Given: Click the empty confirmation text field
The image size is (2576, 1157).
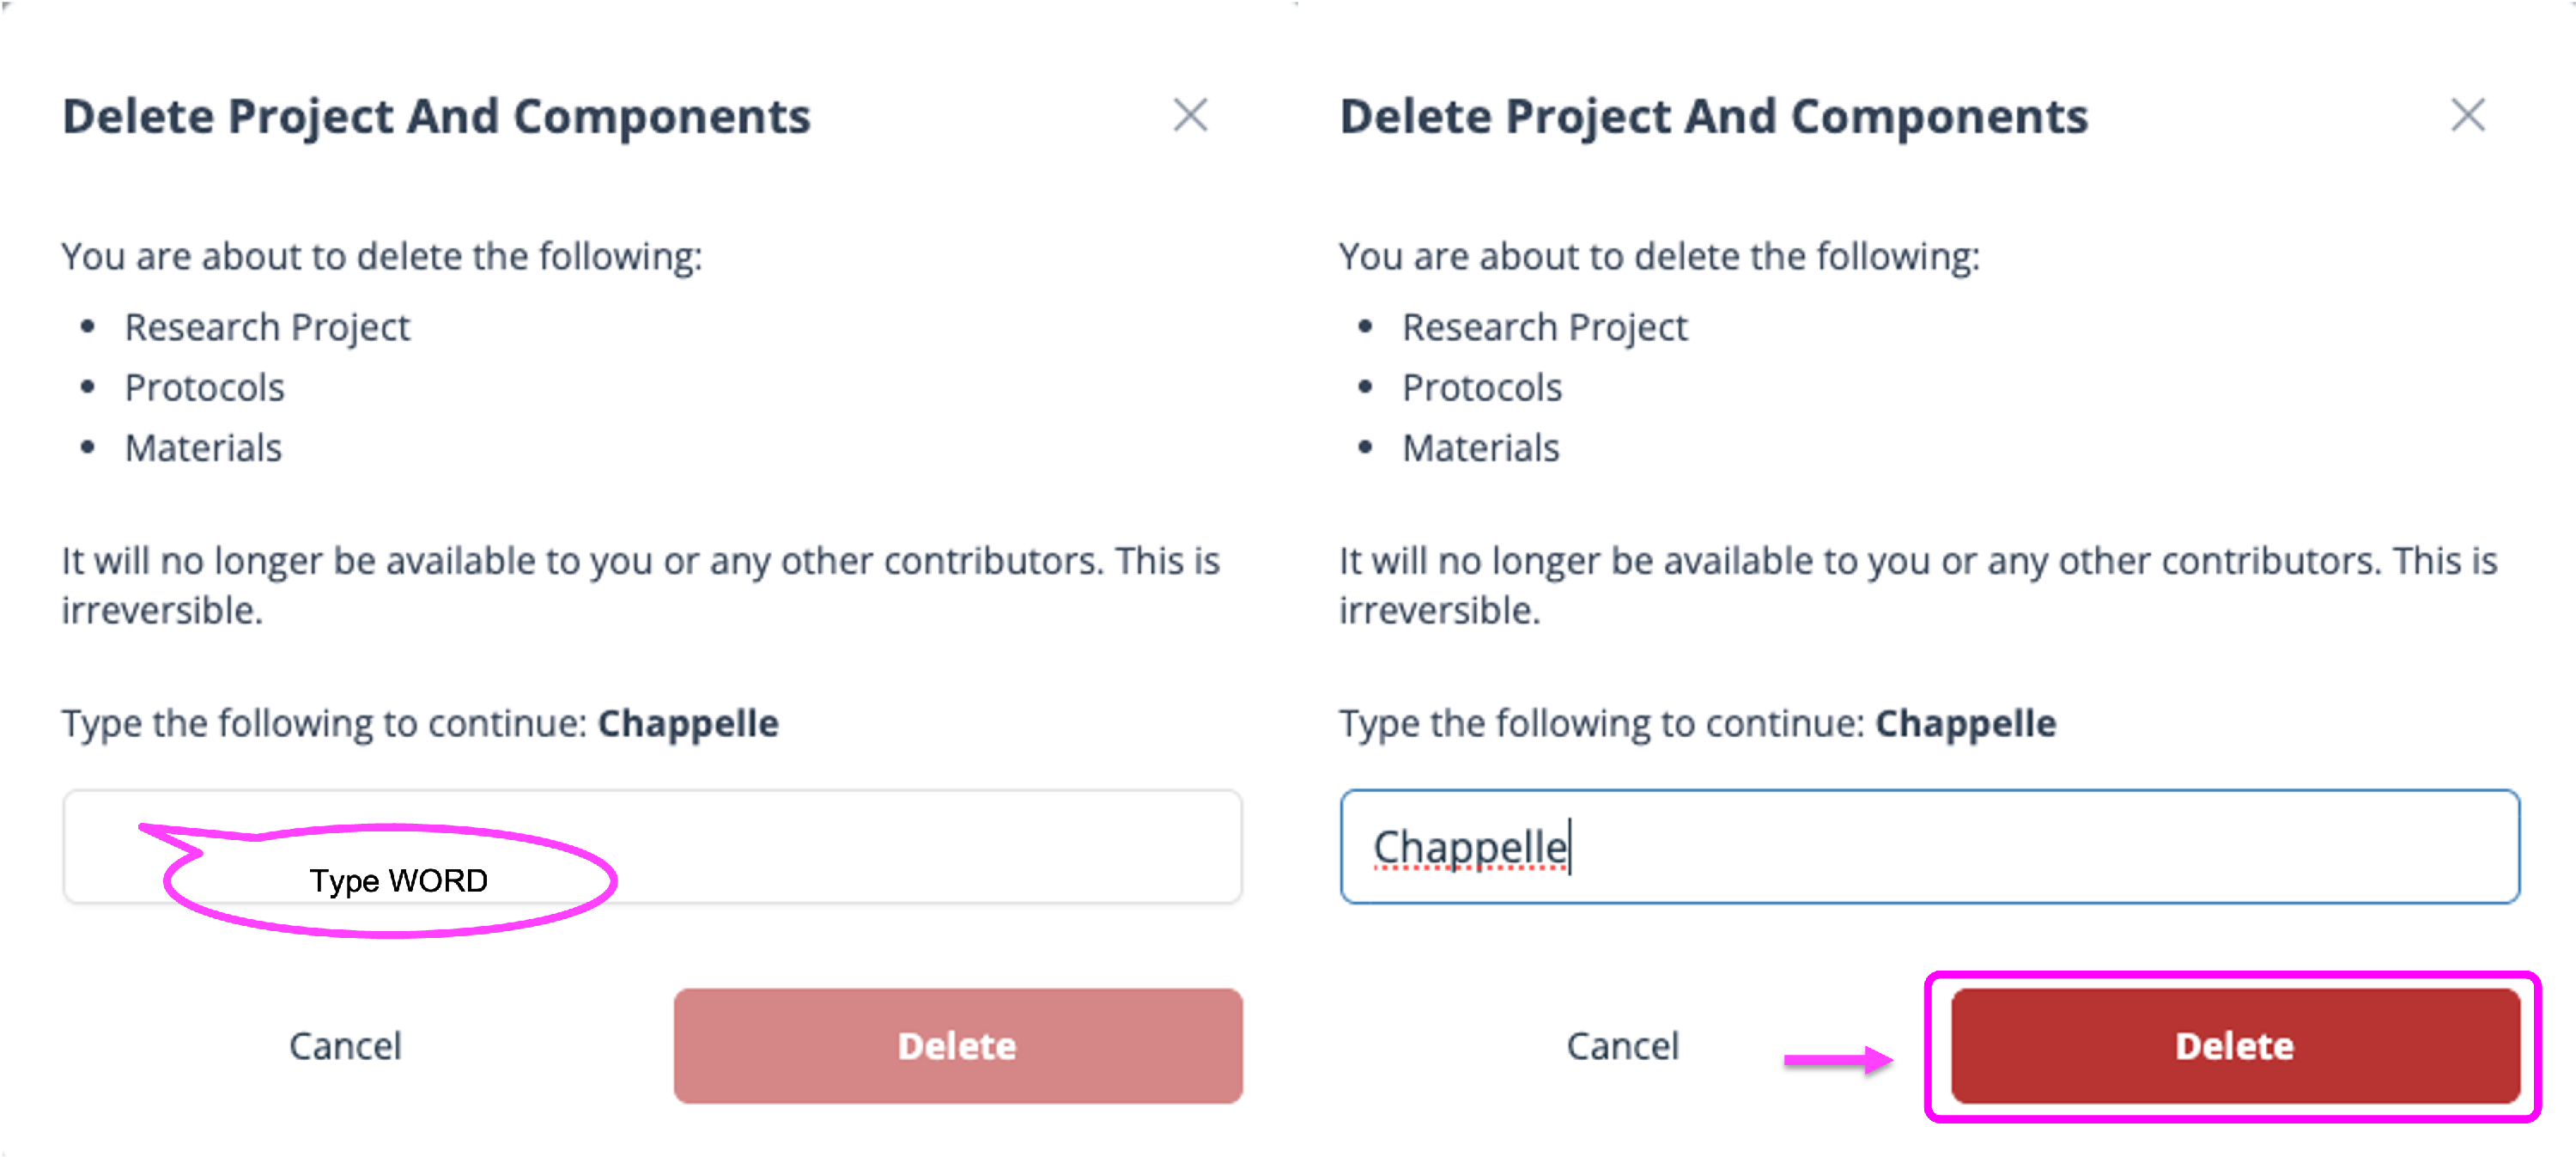Looking at the screenshot, I should pos(900,846).
